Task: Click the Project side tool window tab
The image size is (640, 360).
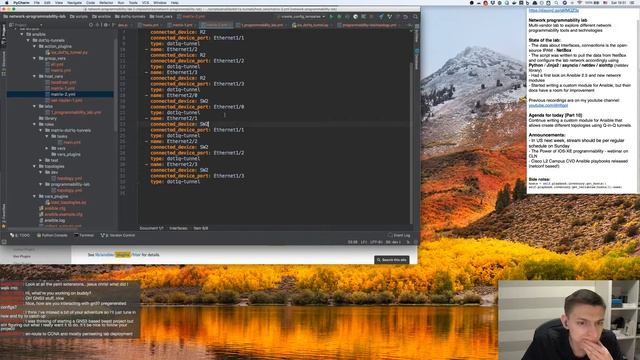Action: (4, 35)
